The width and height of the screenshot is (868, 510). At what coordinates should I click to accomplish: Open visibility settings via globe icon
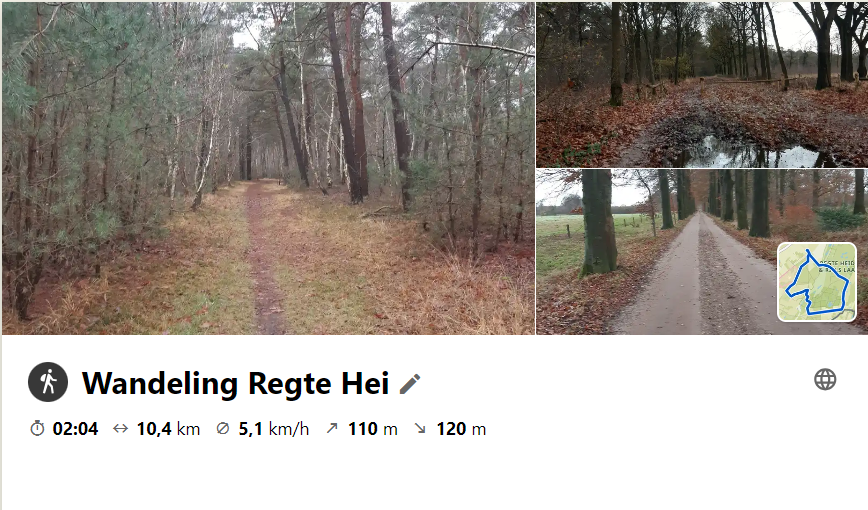coord(825,379)
